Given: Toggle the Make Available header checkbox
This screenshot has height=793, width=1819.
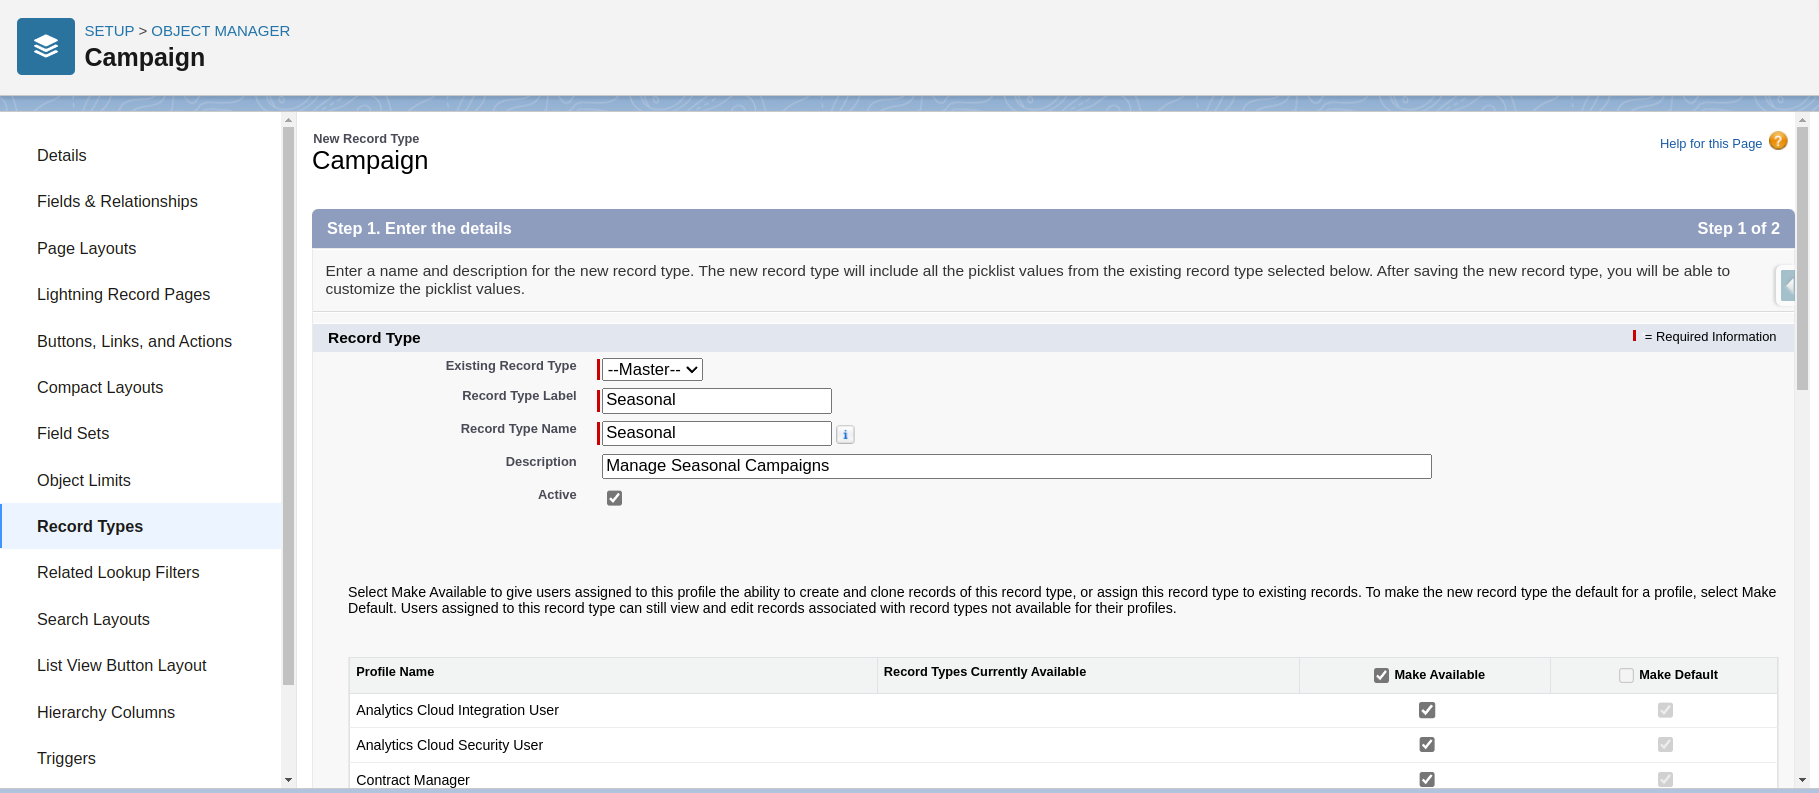Looking at the screenshot, I should click(x=1381, y=675).
